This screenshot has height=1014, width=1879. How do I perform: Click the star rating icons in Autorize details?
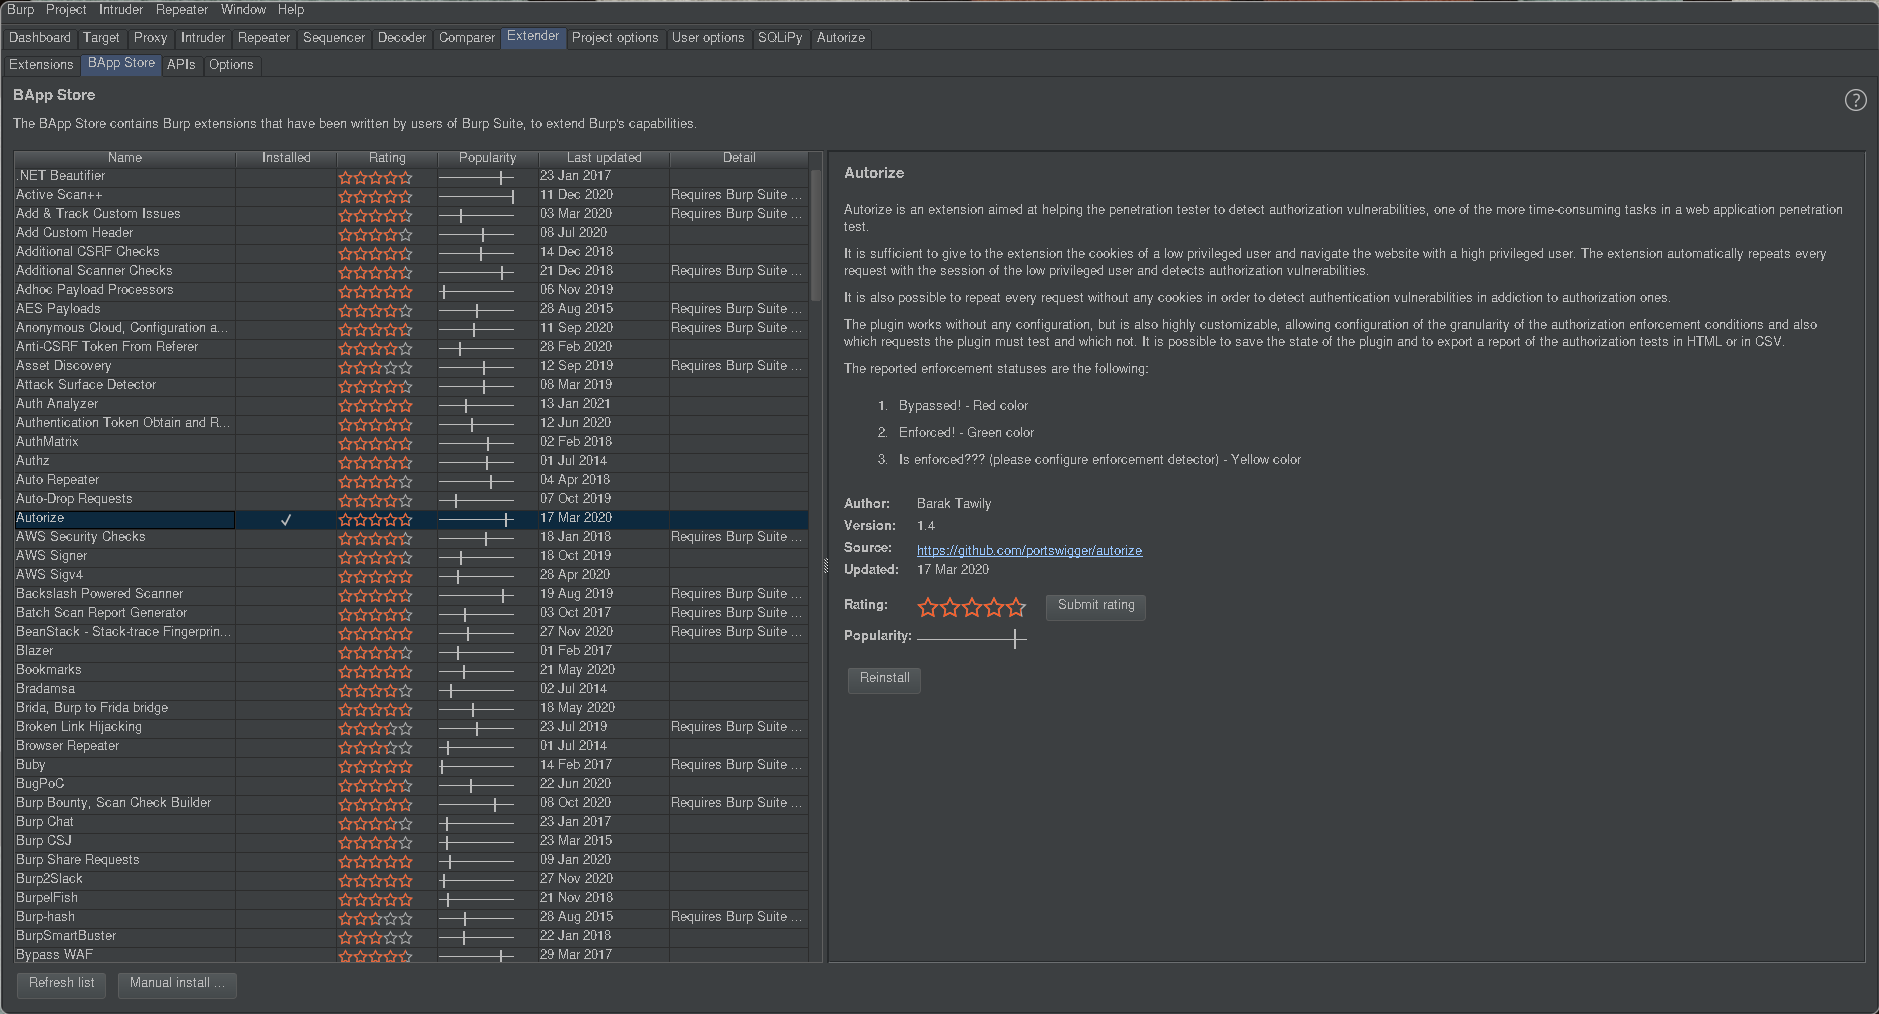click(971, 607)
